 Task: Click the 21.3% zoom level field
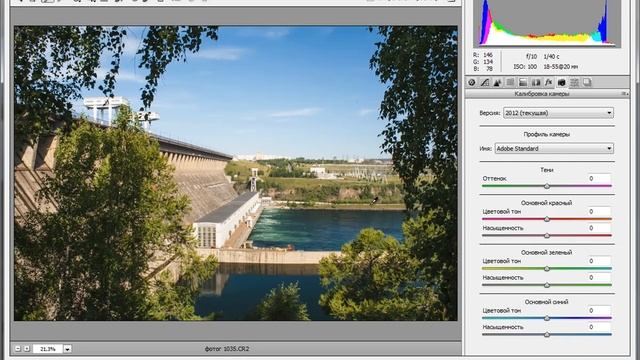48,349
